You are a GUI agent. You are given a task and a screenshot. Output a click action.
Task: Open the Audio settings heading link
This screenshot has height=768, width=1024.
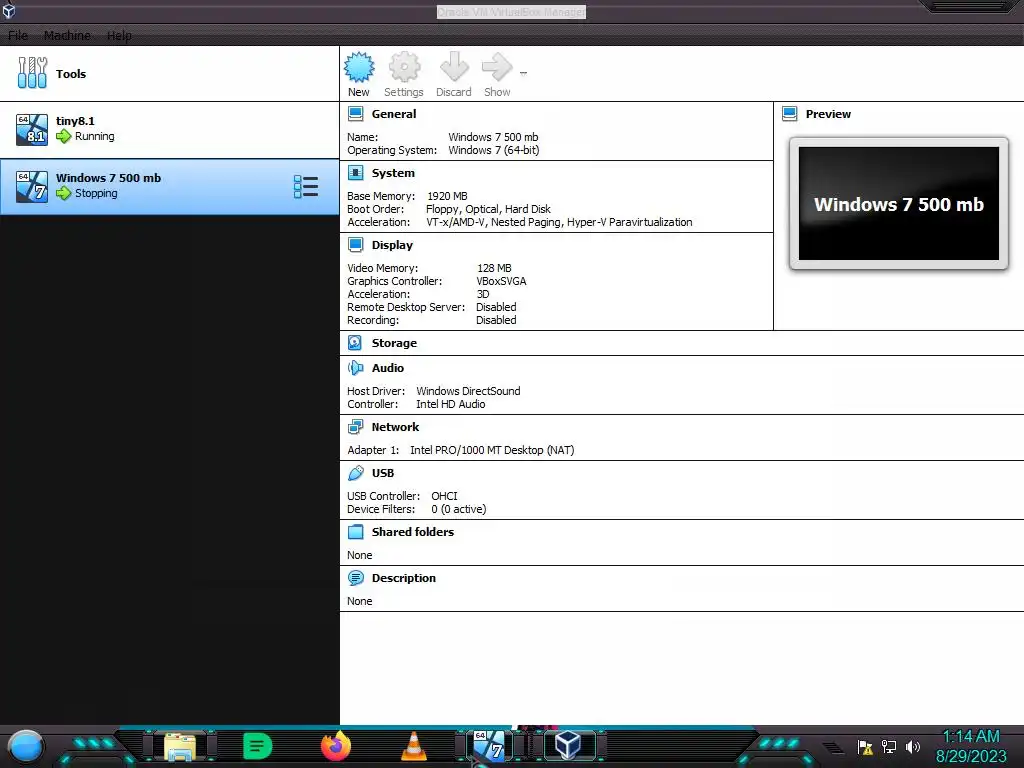point(388,368)
